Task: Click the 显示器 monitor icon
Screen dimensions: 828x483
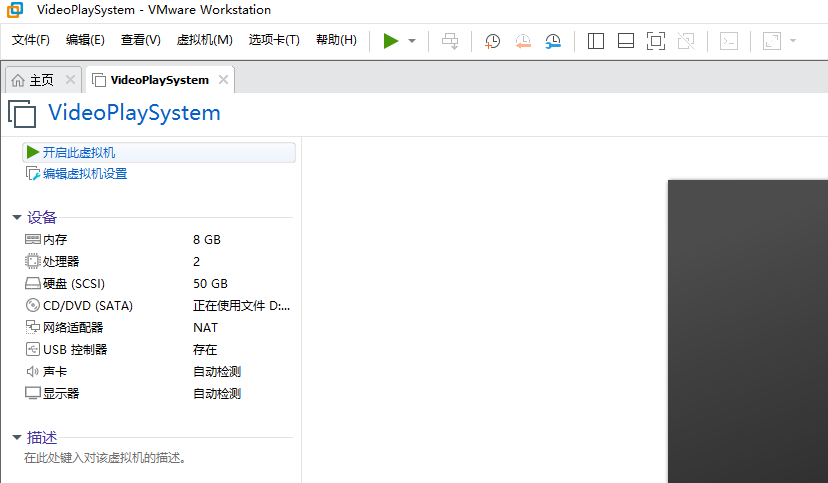Action: [33, 393]
